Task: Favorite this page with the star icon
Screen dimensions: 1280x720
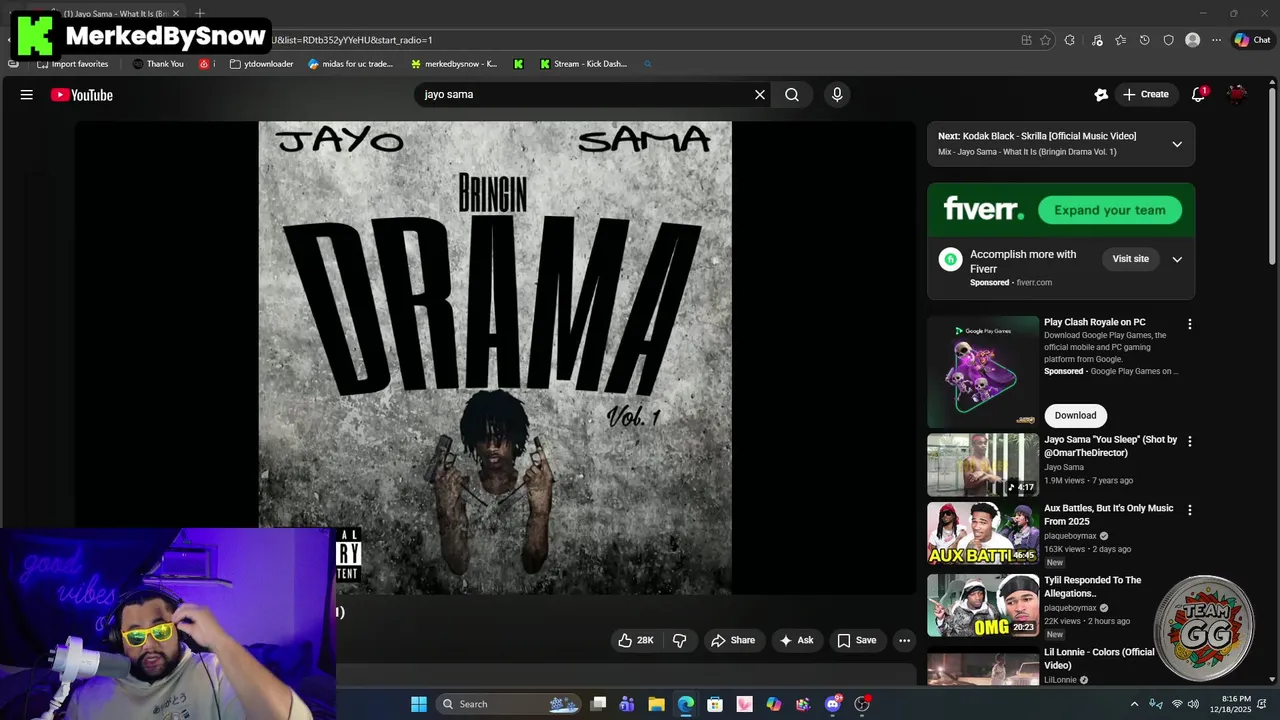Action: coord(1045,40)
